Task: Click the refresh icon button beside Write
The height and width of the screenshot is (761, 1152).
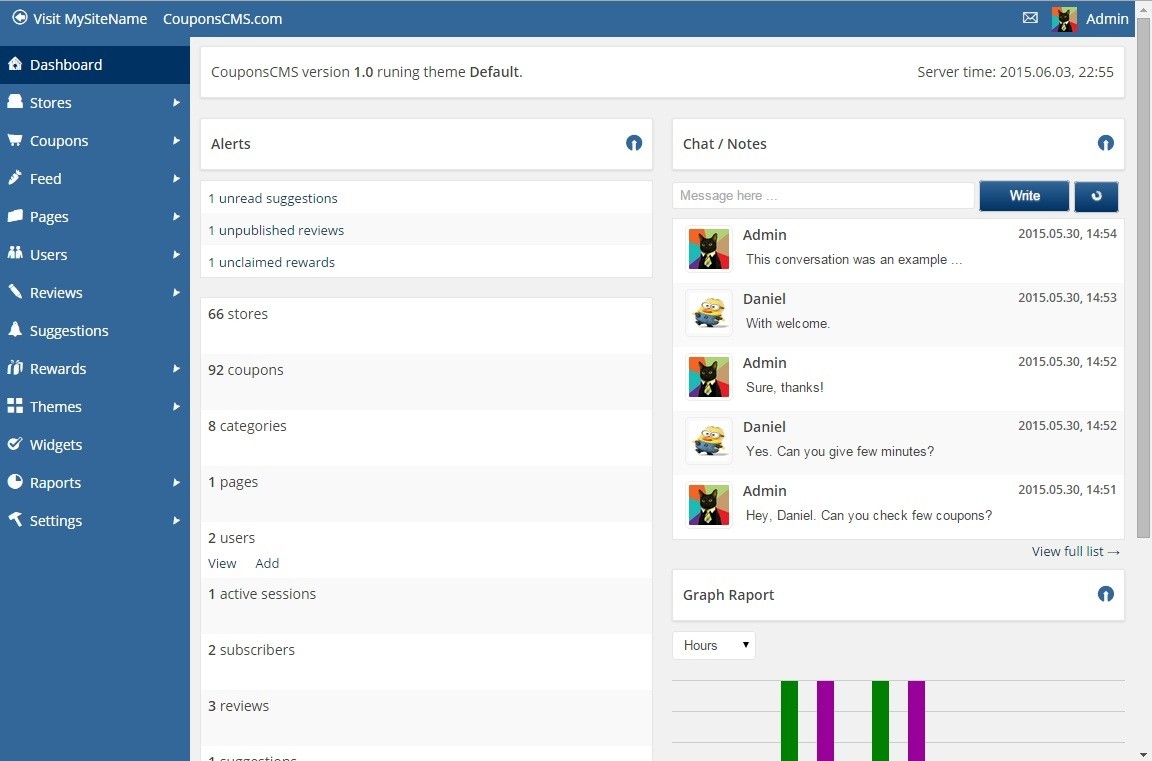Action: pos(1096,196)
